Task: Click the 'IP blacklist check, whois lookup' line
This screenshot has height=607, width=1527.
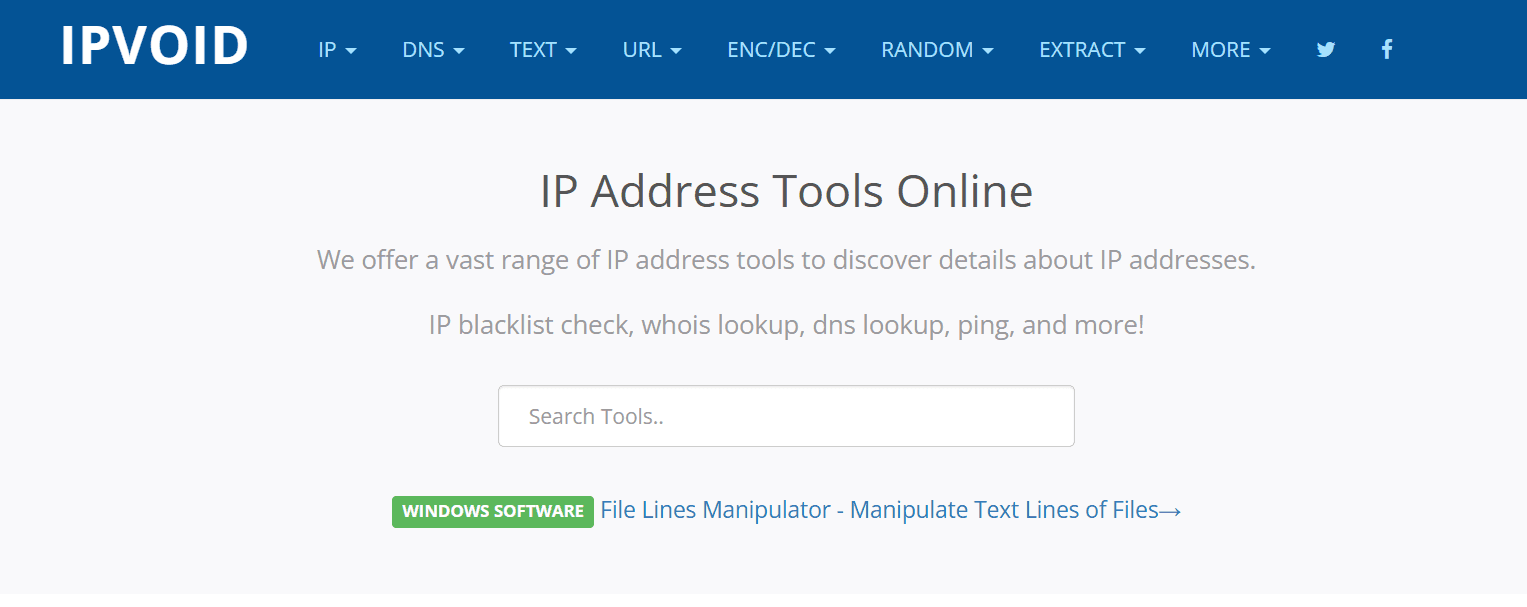Action: coord(786,325)
